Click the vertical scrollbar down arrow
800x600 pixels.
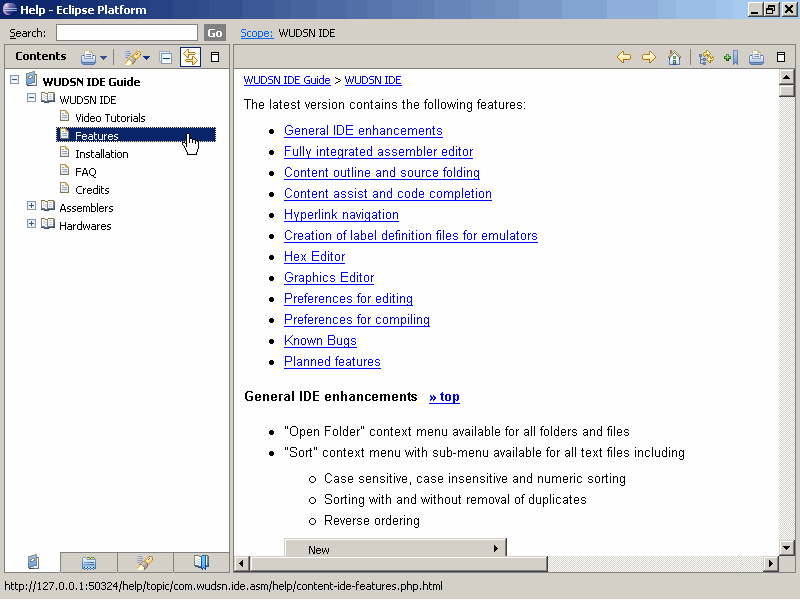point(786,548)
